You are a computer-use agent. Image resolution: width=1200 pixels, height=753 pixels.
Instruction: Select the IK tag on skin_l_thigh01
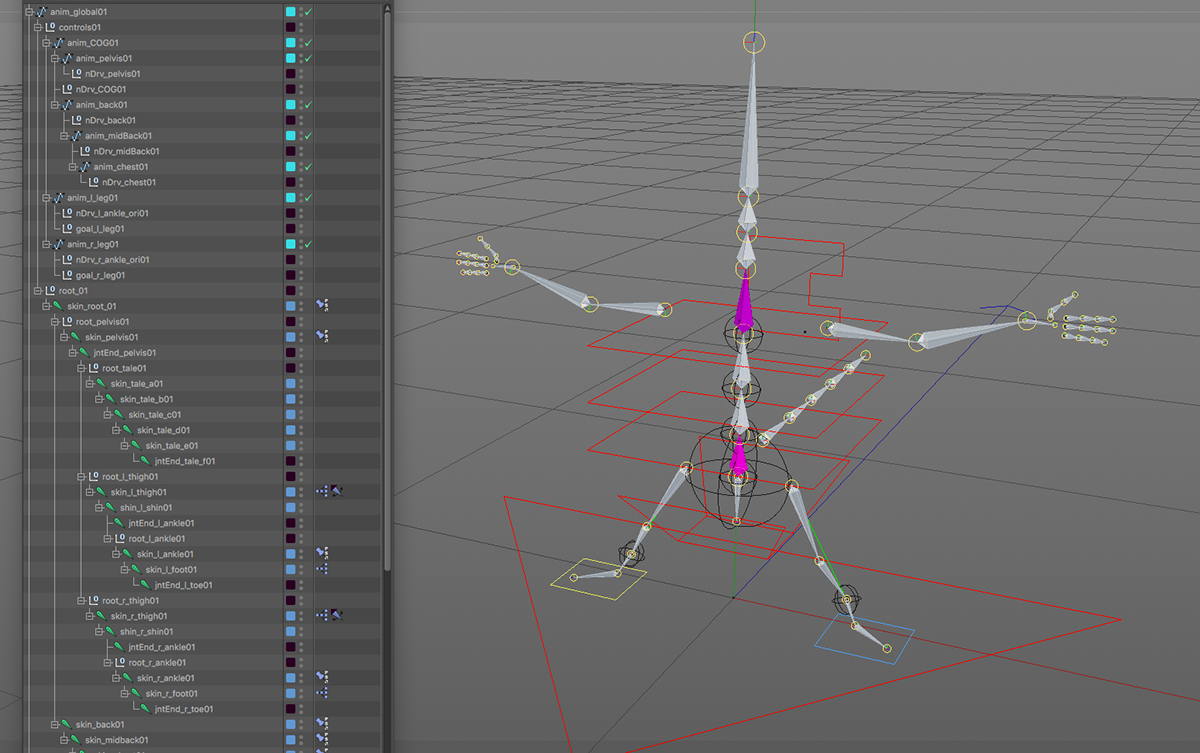click(322, 492)
